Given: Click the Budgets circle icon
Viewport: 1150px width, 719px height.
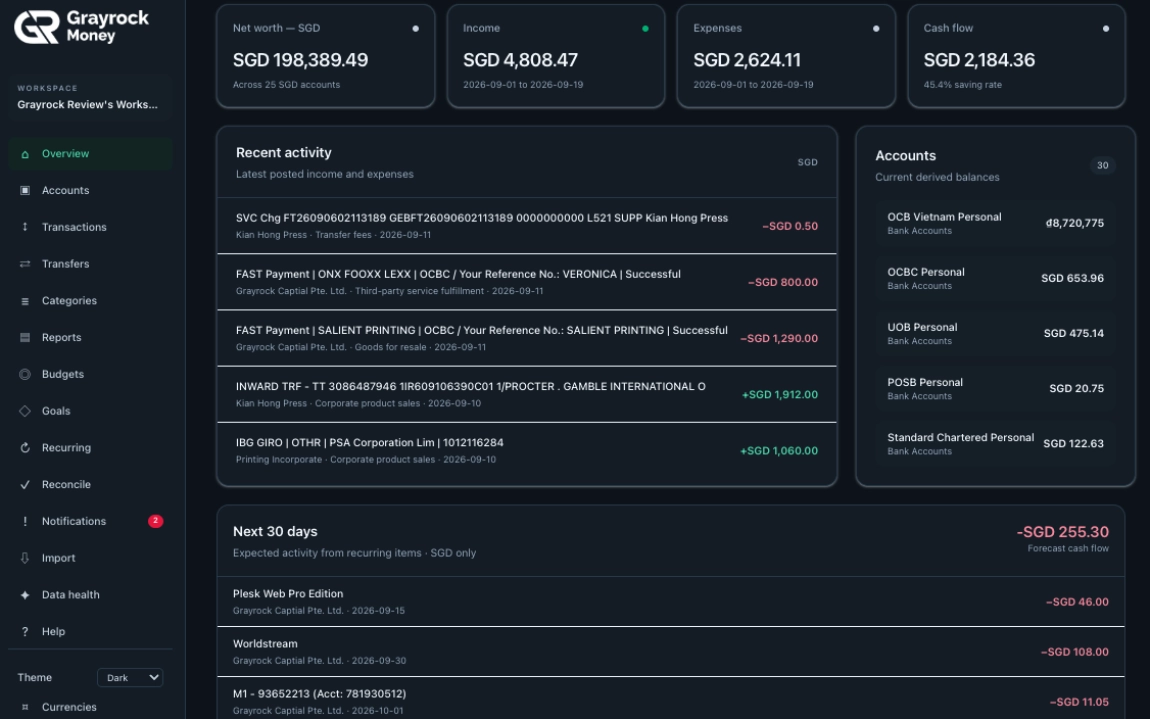Looking at the screenshot, I should [25, 374].
